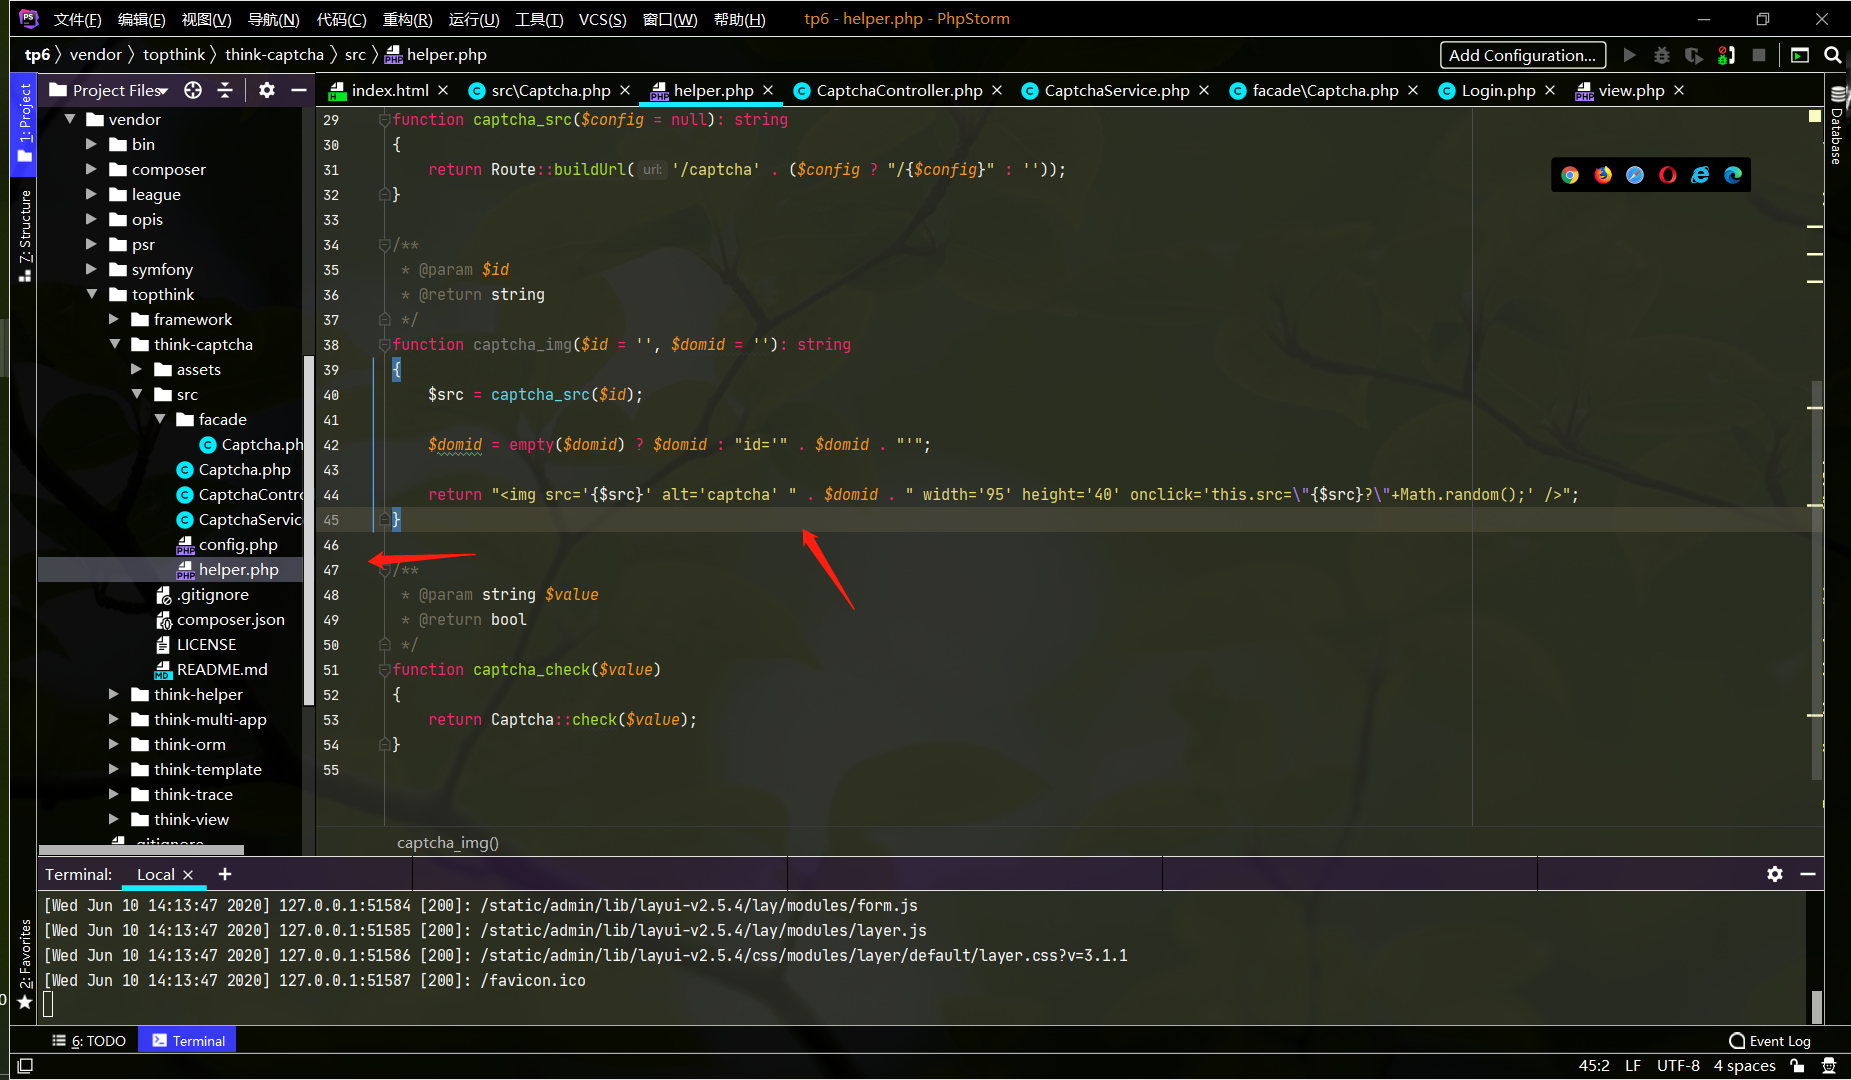Viewport: 1851px width, 1080px height.
Task: Open composer.json in project tree
Action: tap(230, 619)
